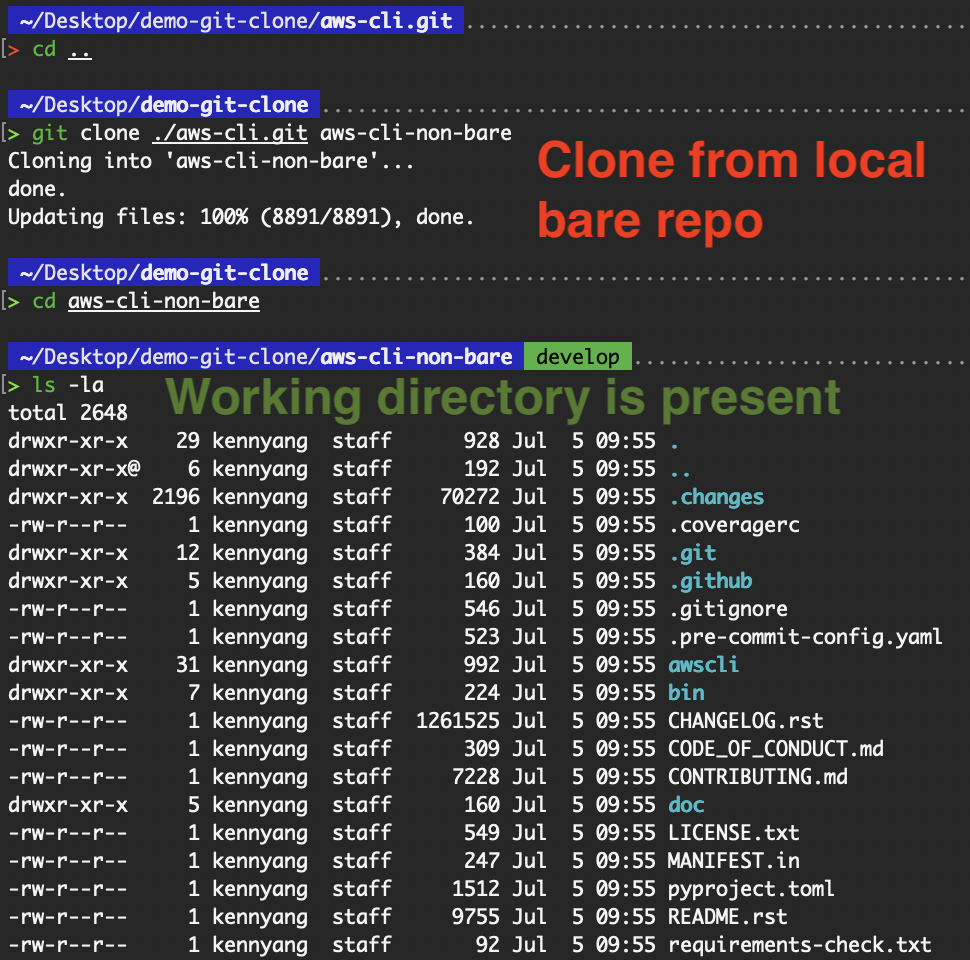Click the '.gitignore' file name
Viewport: 970px width, 960px height.
[729, 609]
